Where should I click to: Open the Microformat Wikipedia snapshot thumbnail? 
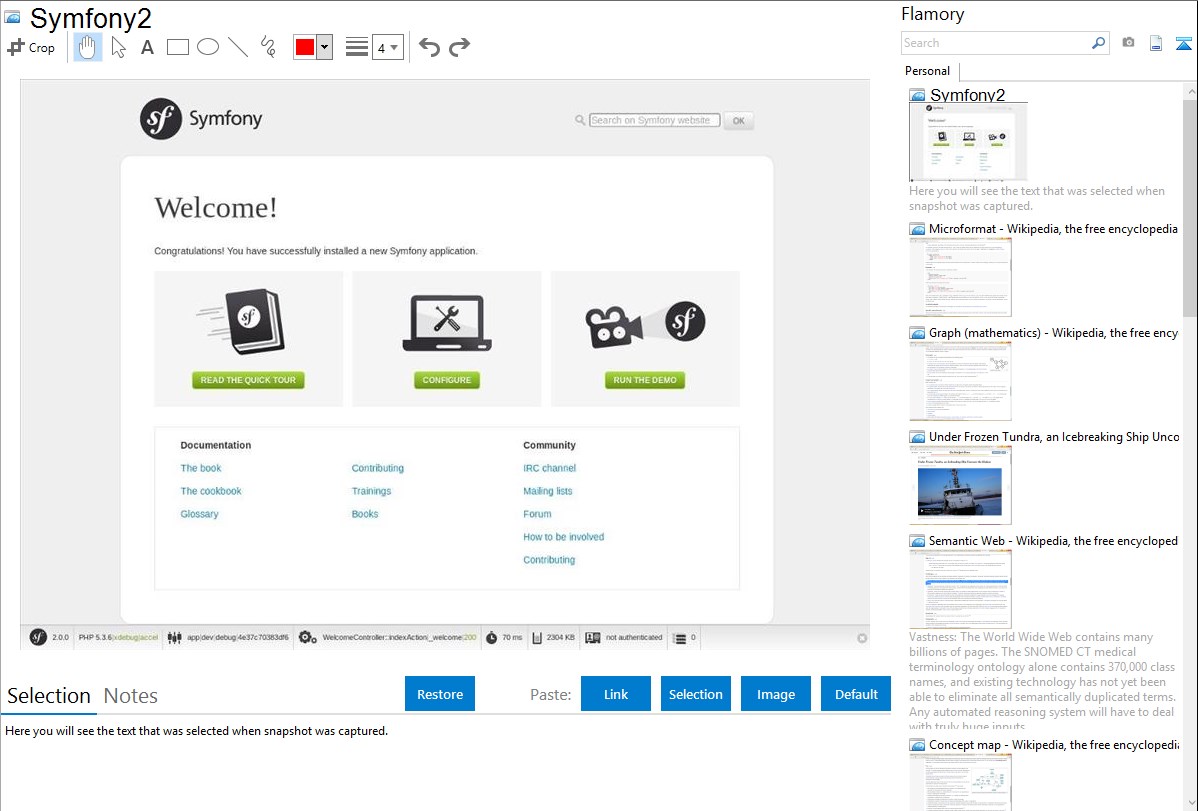point(960,277)
